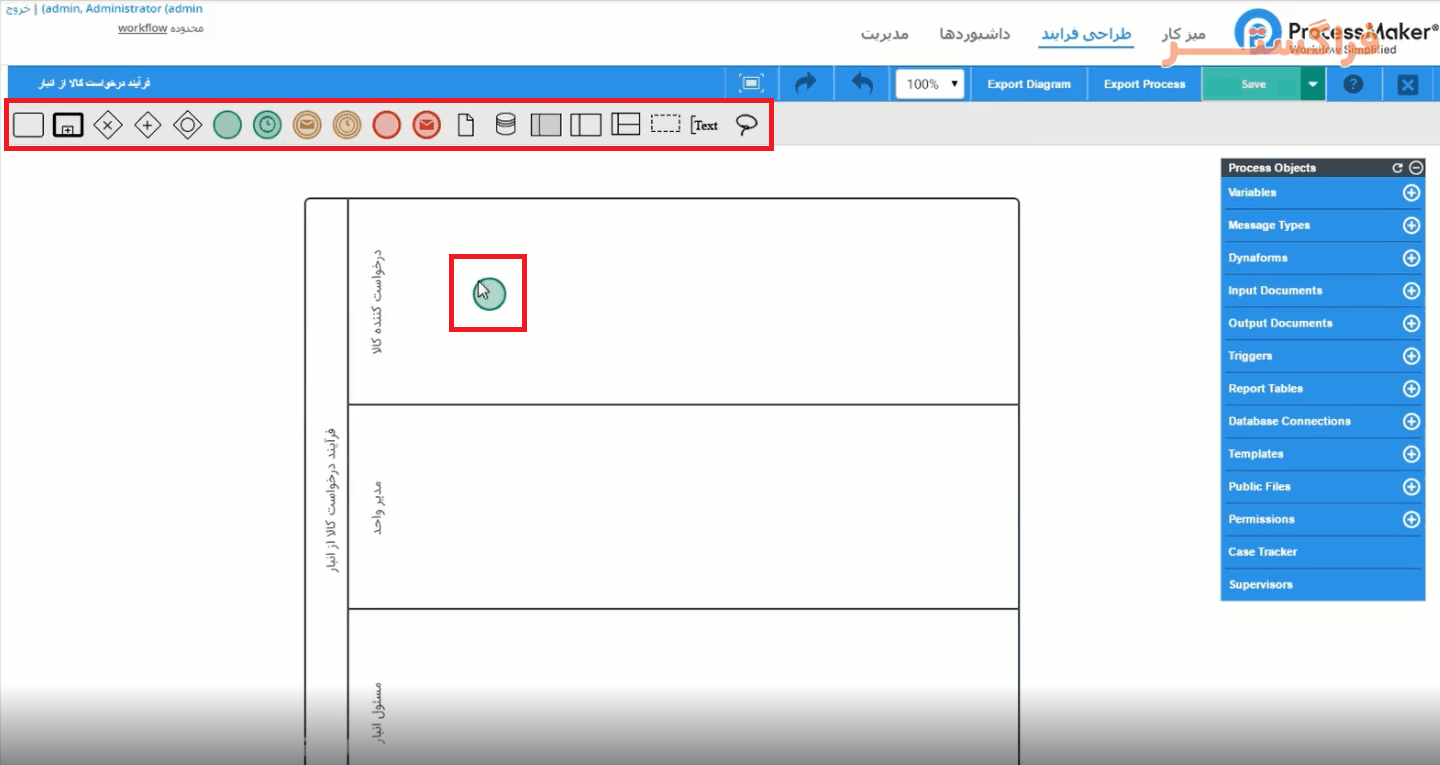Select the green Start Event tool
1440x765 pixels.
227,124
